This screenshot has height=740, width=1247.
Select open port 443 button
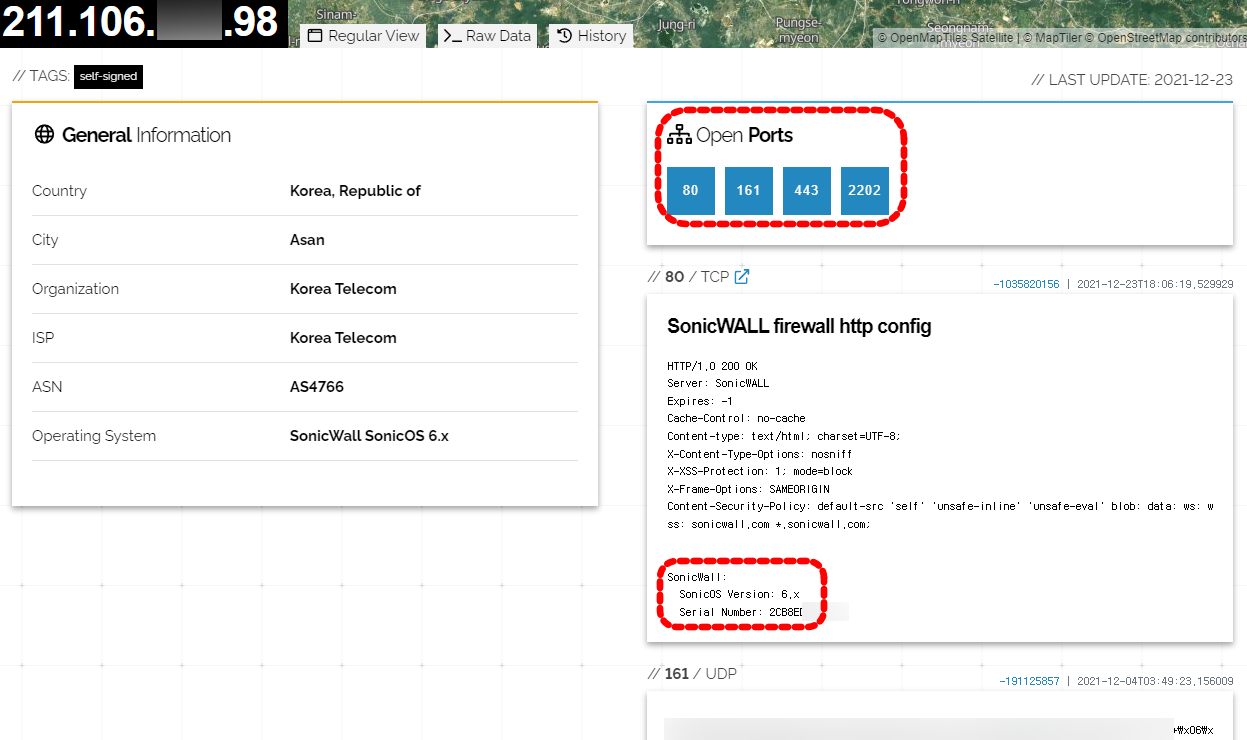click(807, 191)
